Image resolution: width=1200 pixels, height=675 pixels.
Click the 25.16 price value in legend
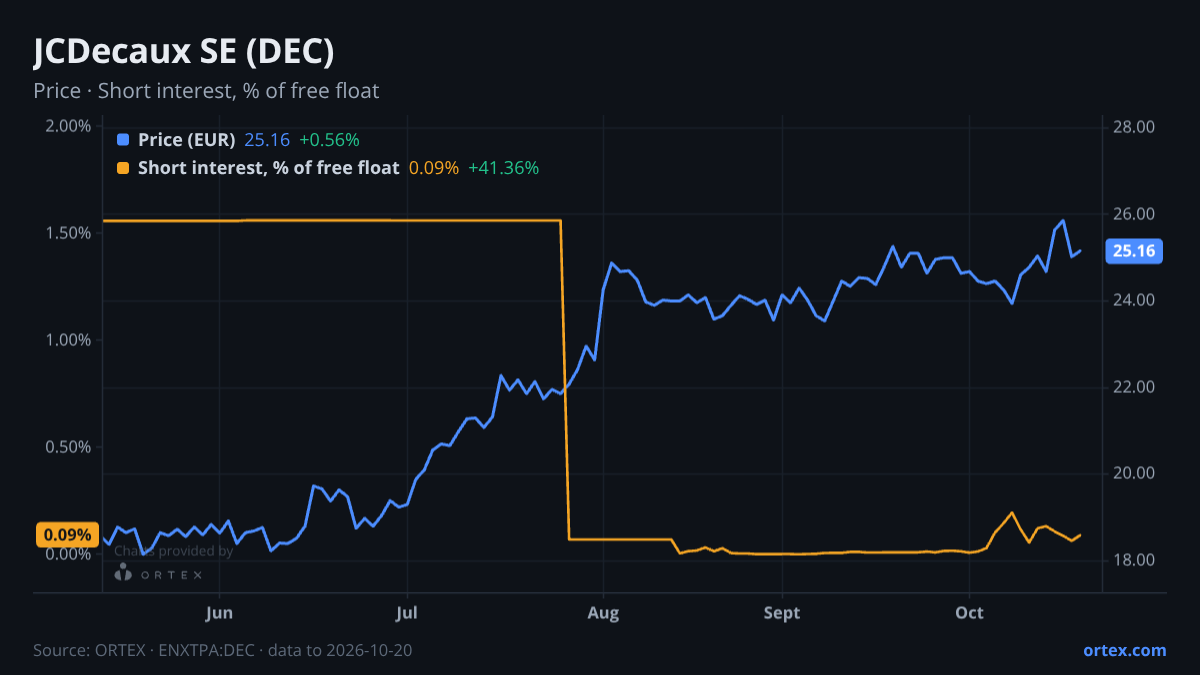point(267,140)
